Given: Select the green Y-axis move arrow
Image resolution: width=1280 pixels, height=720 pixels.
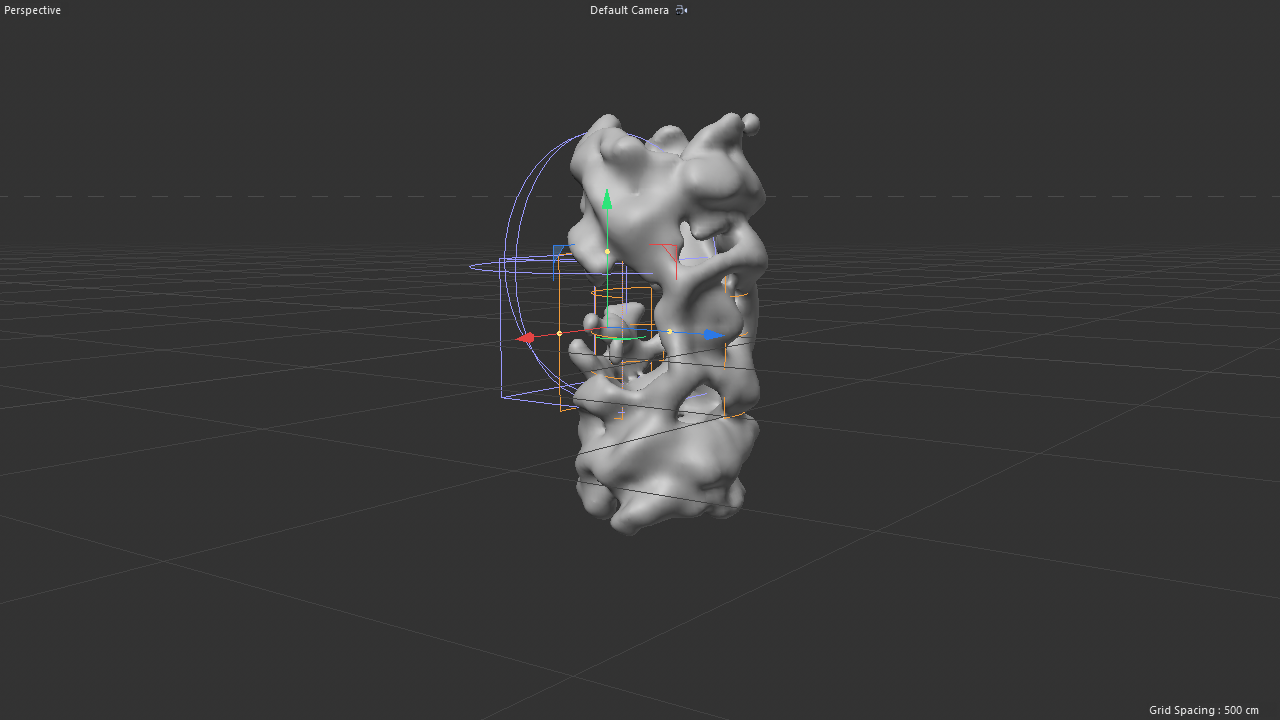Looking at the screenshot, I should (608, 202).
